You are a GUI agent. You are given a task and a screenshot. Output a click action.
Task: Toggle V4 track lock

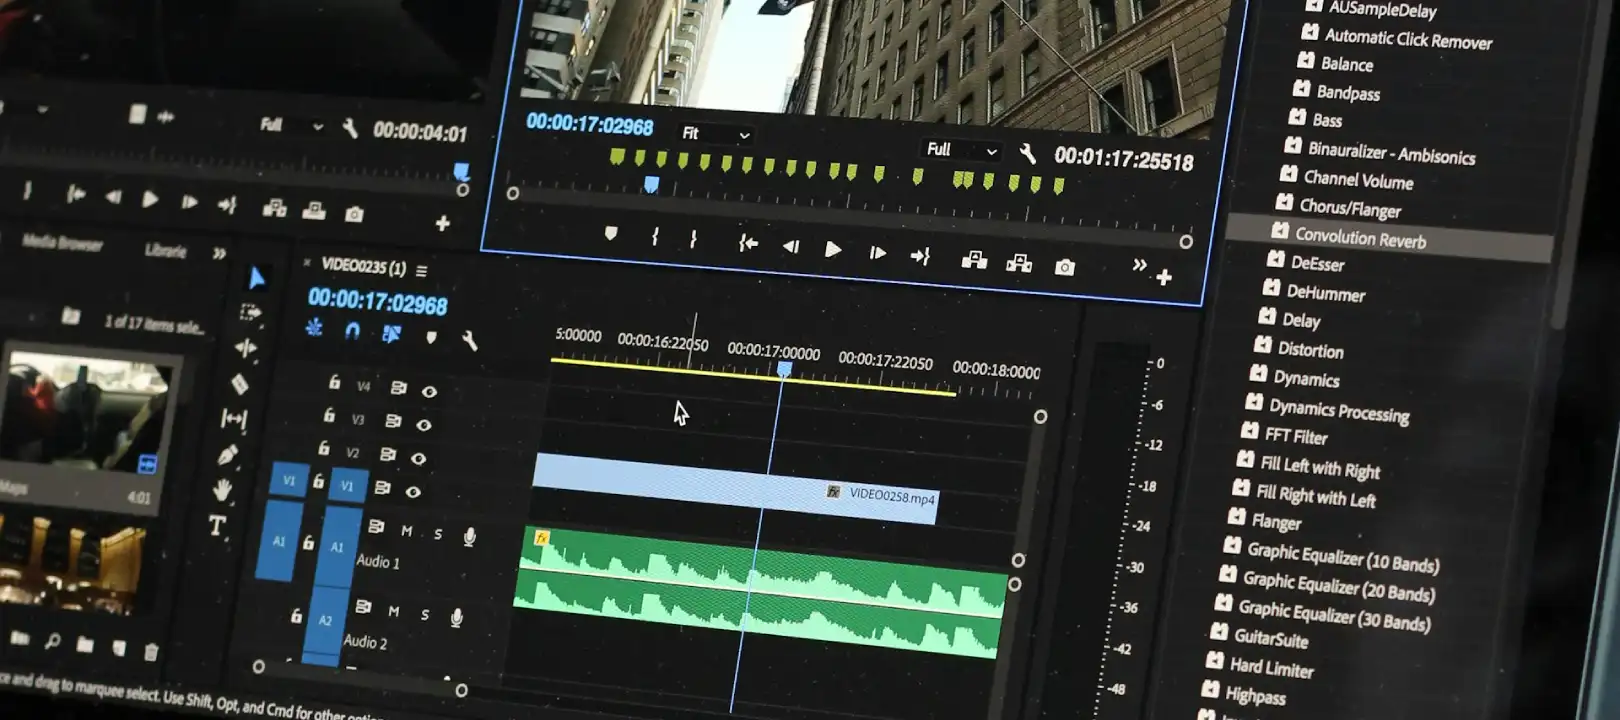(x=334, y=382)
